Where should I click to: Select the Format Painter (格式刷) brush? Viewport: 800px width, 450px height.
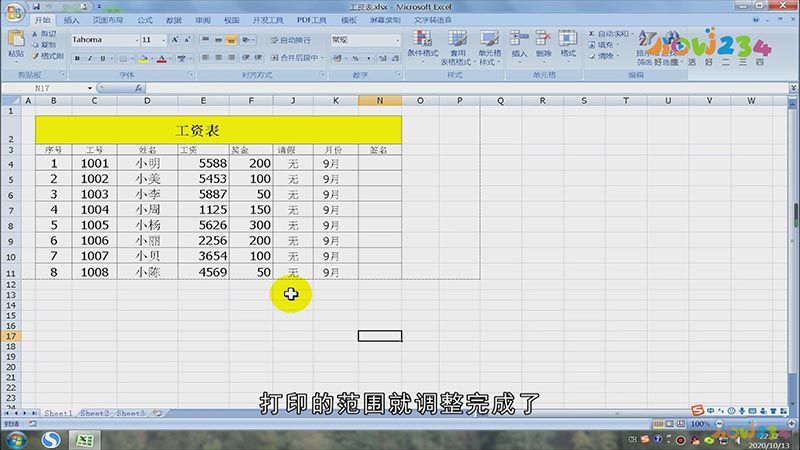tap(36, 56)
